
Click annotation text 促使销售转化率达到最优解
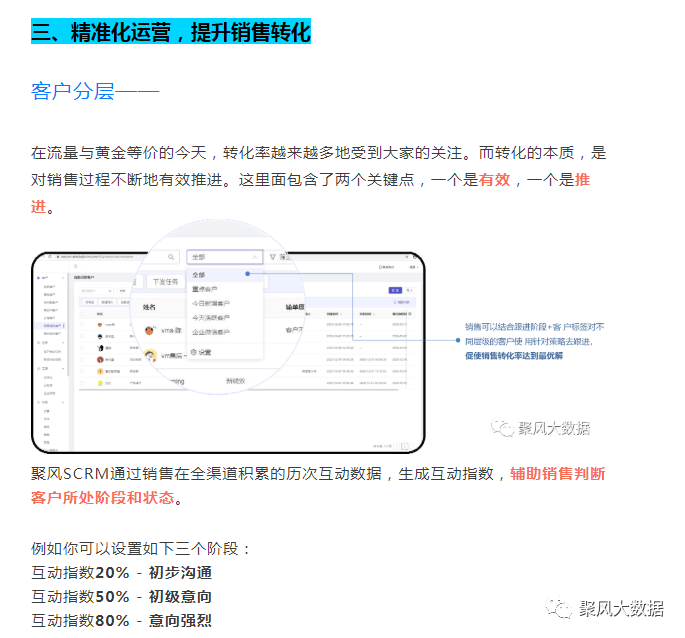coord(514,356)
